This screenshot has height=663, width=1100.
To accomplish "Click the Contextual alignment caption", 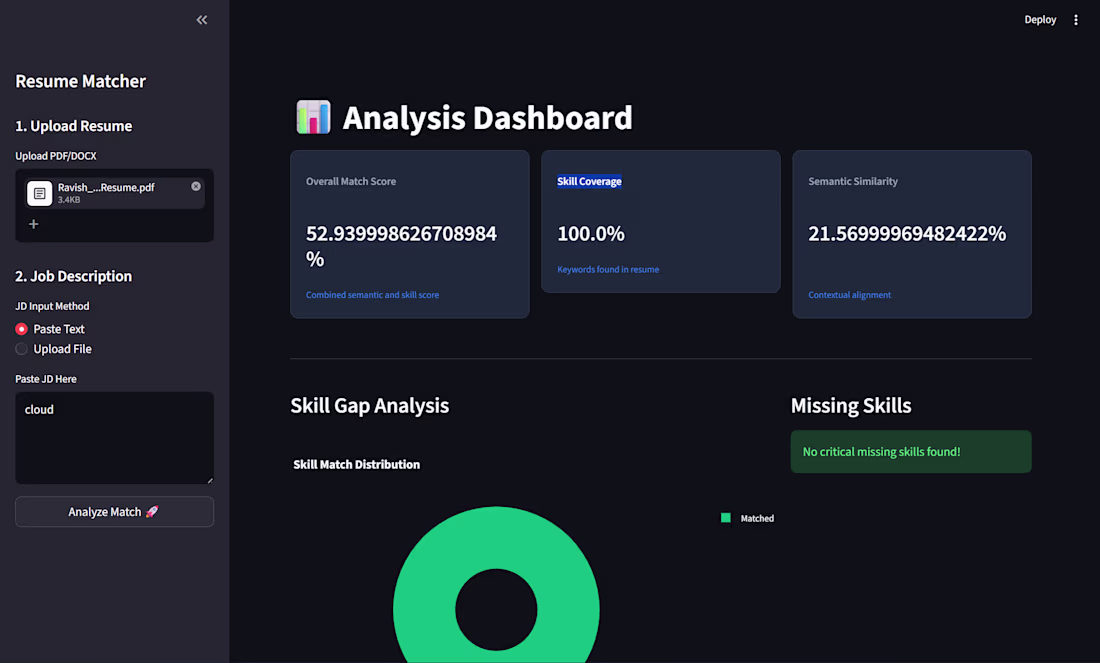I will [850, 295].
